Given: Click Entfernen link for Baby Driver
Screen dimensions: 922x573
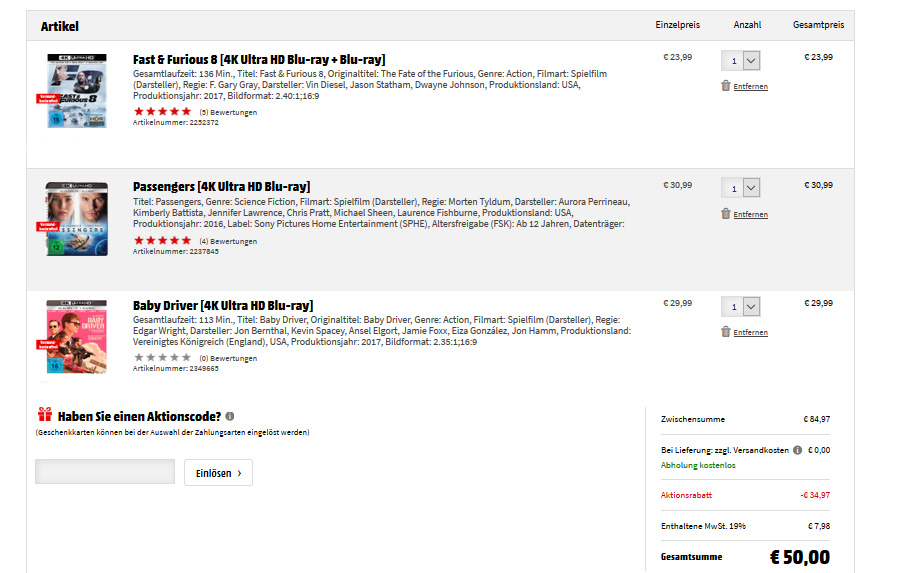Looking at the screenshot, I should click(x=750, y=333).
